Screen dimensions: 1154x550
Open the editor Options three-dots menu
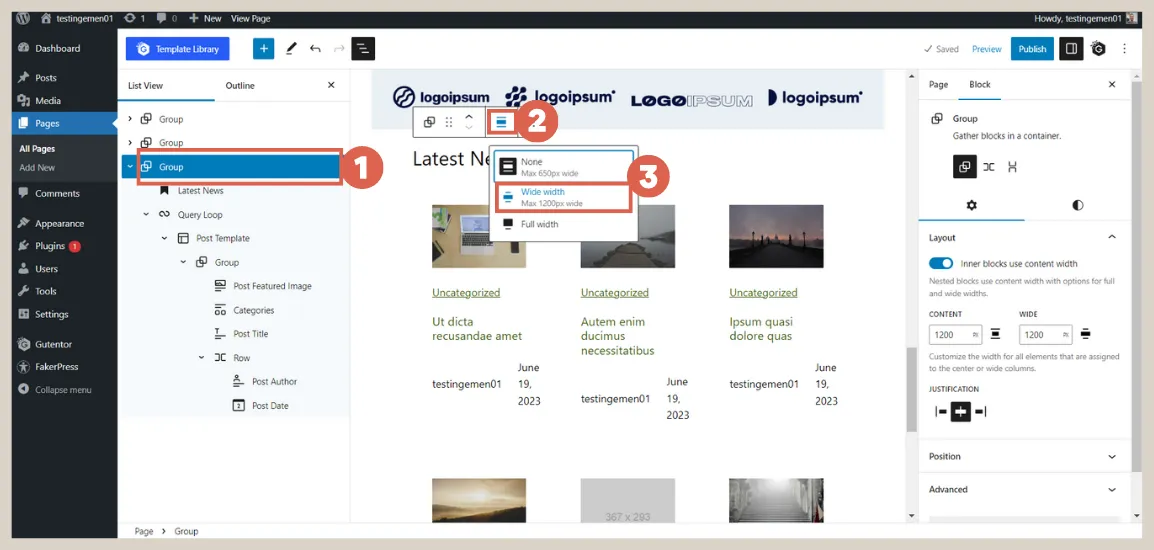point(1125,49)
